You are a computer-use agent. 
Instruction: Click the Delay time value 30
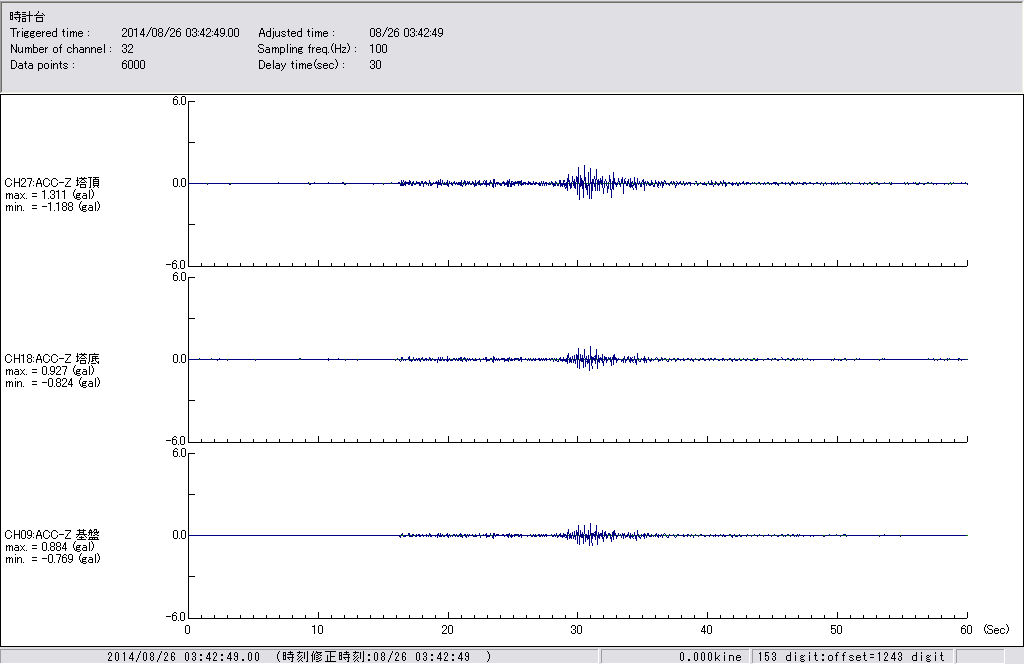pyautogui.click(x=375, y=65)
